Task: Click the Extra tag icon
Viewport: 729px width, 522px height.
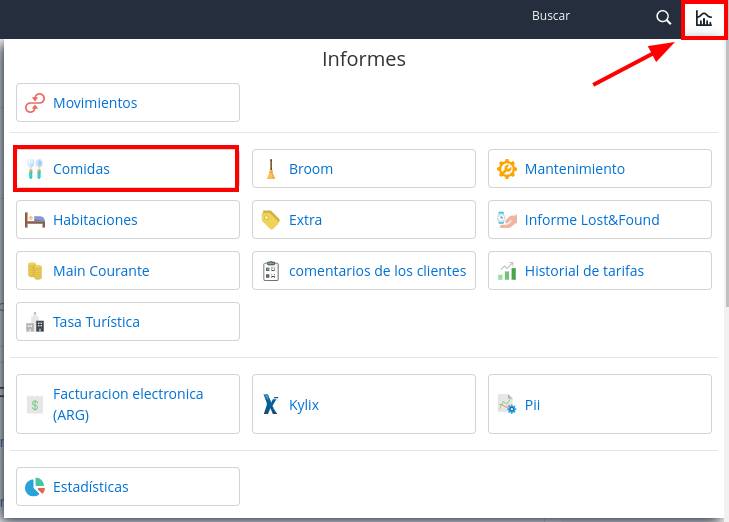Action: 271,220
